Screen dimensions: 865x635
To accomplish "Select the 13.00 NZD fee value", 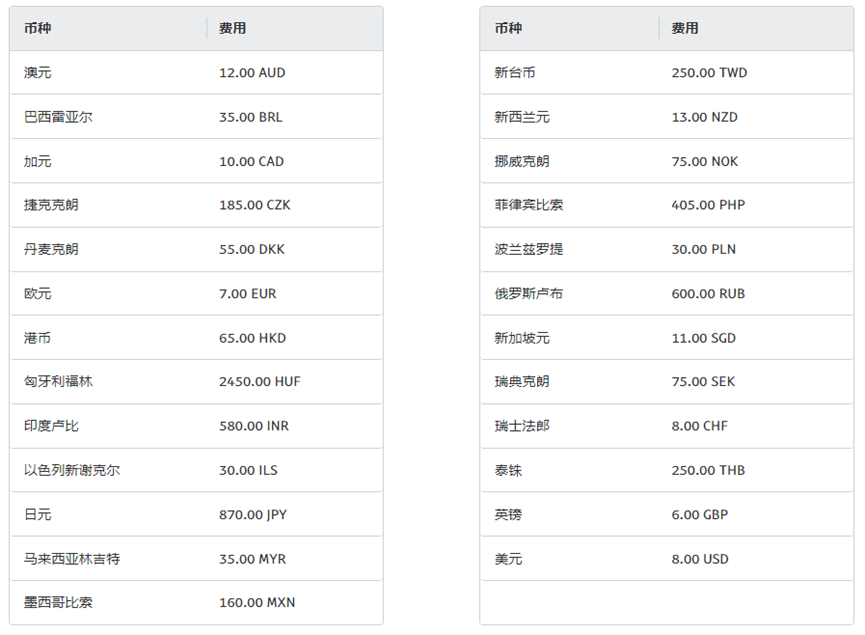I will 704,117.
